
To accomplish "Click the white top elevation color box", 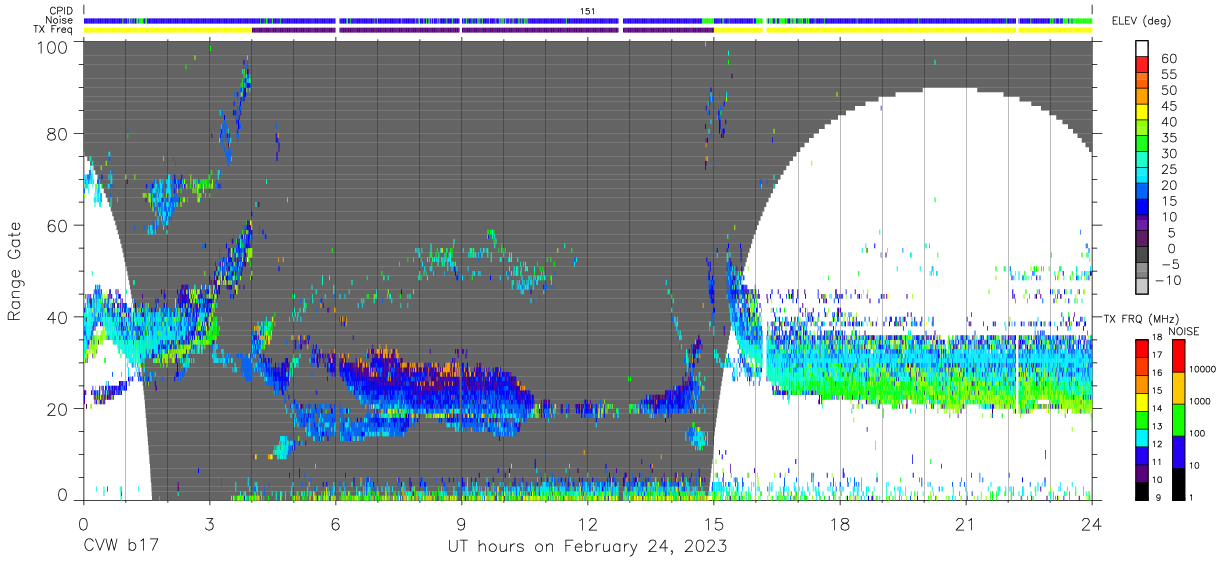I will coord(1142,45).
